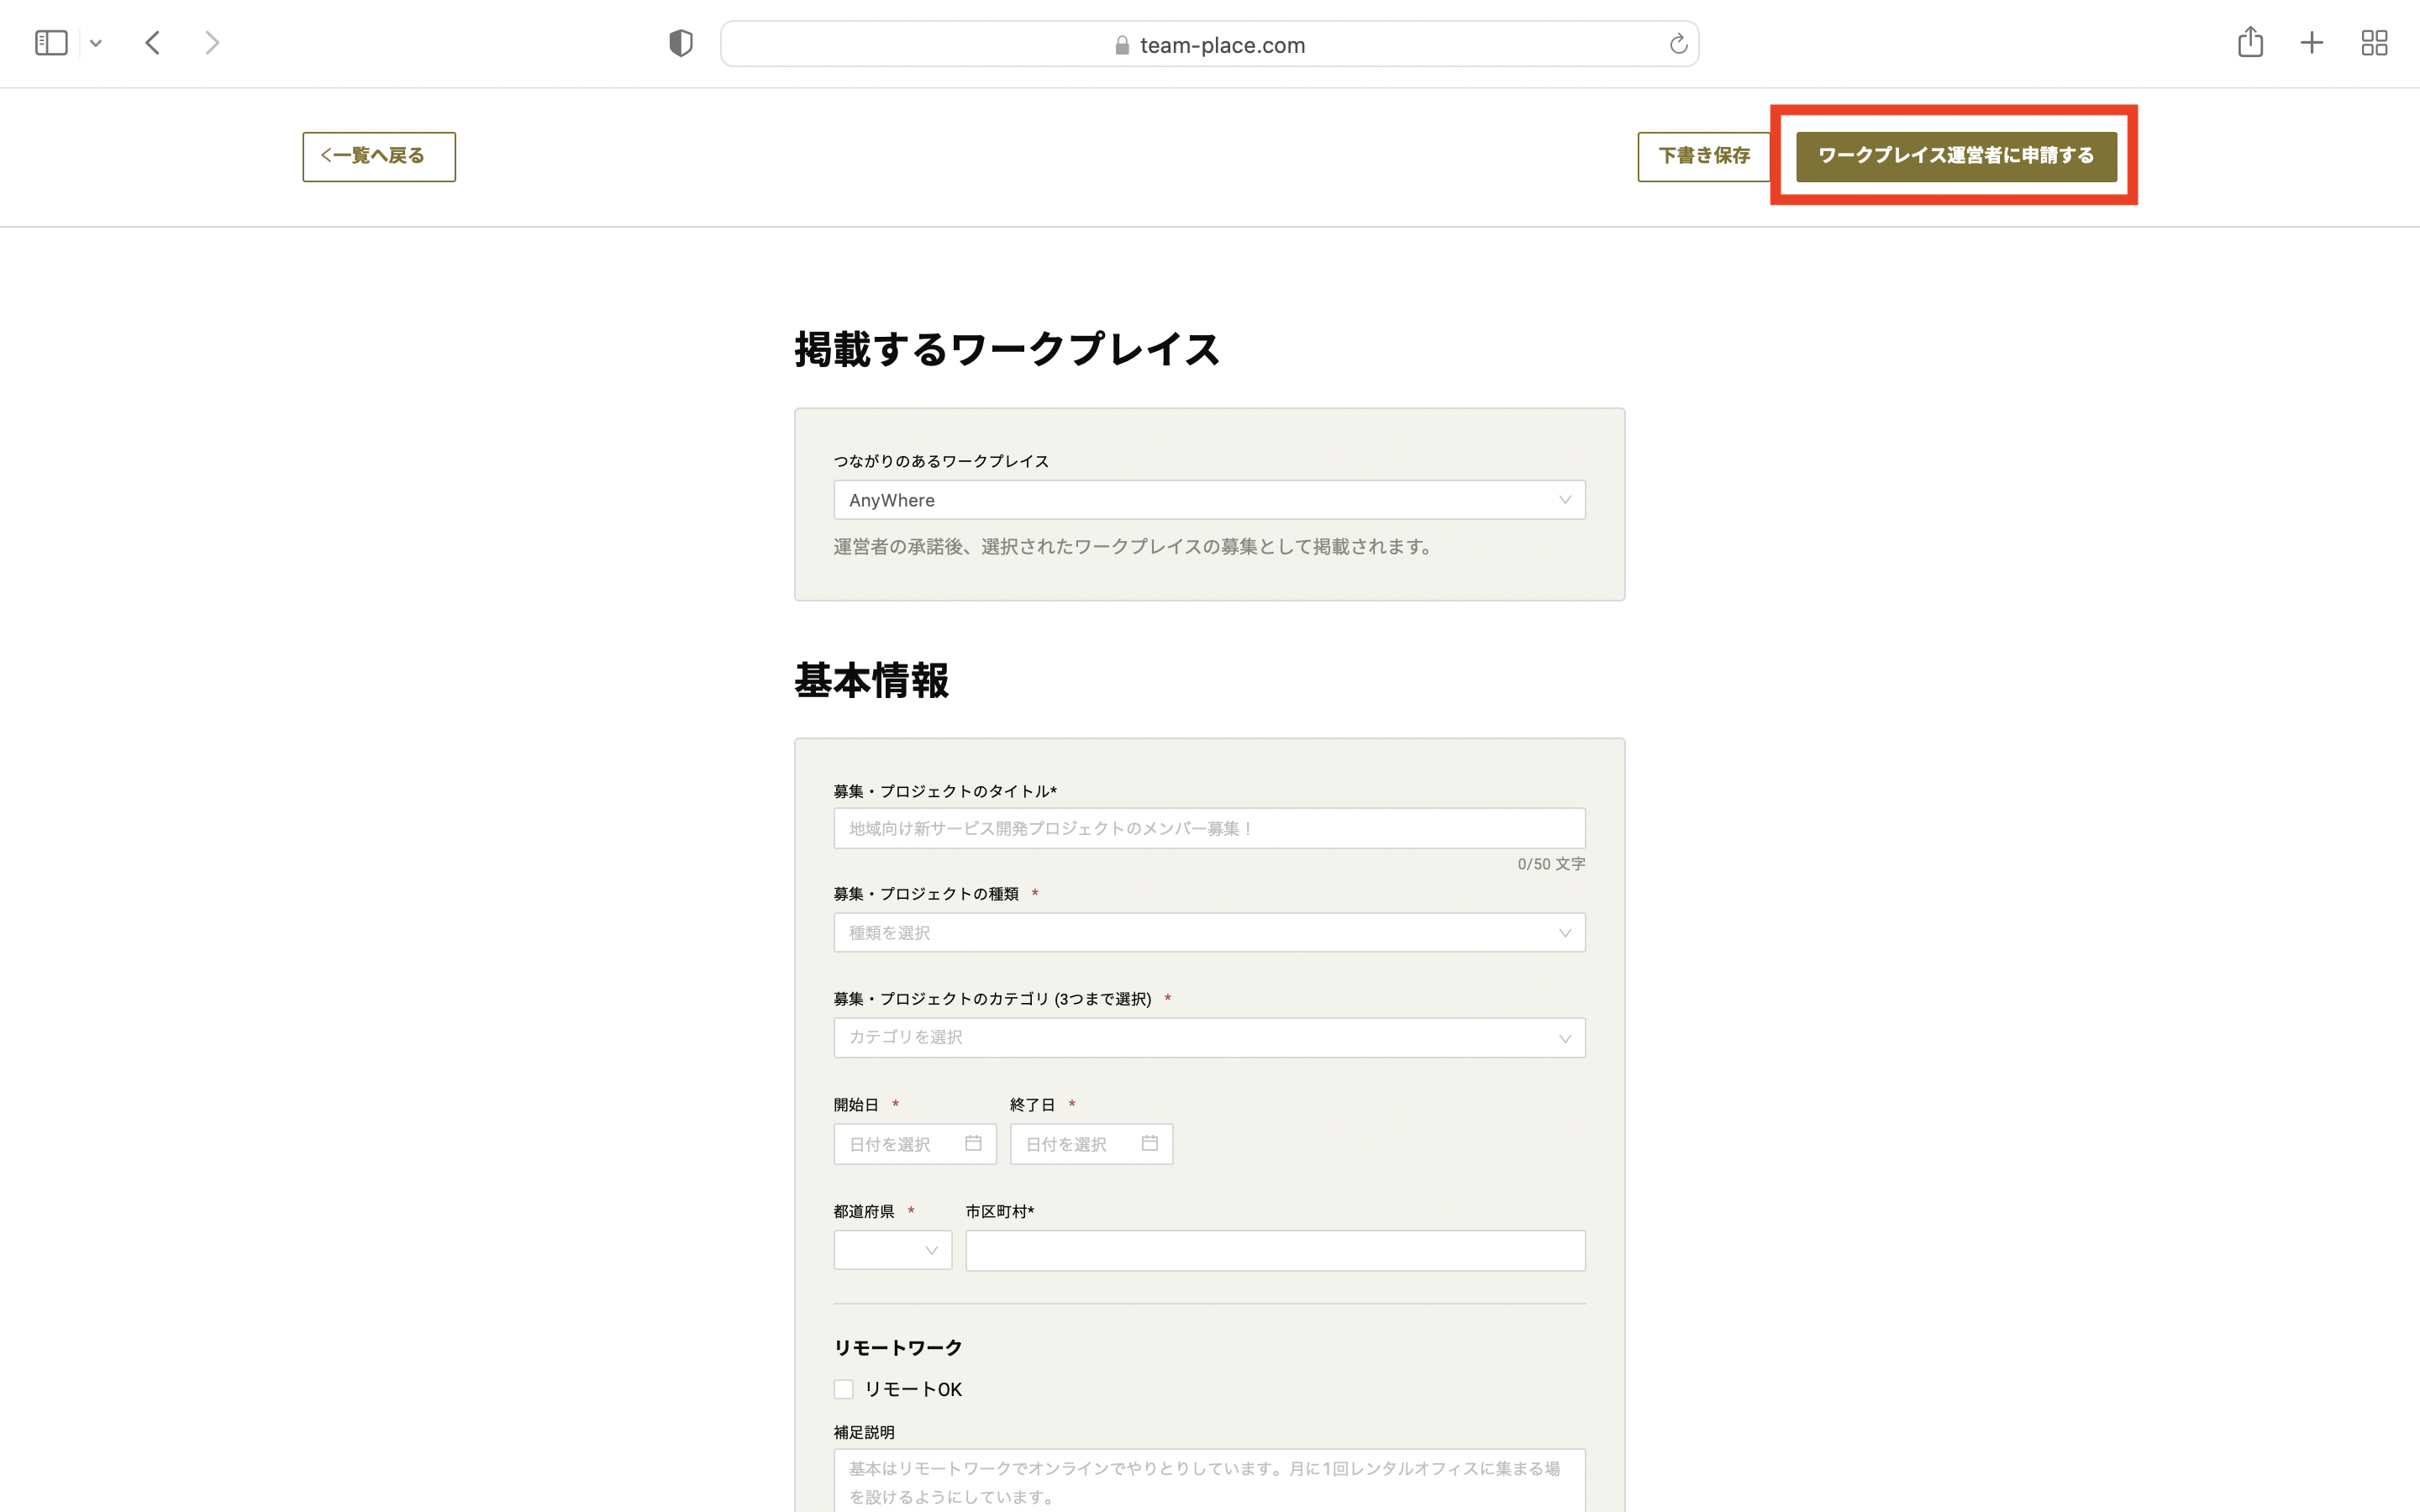Click the browser back arrow
The height and width of the screenshot is (1512, 2420).
(x=153, y=43)
